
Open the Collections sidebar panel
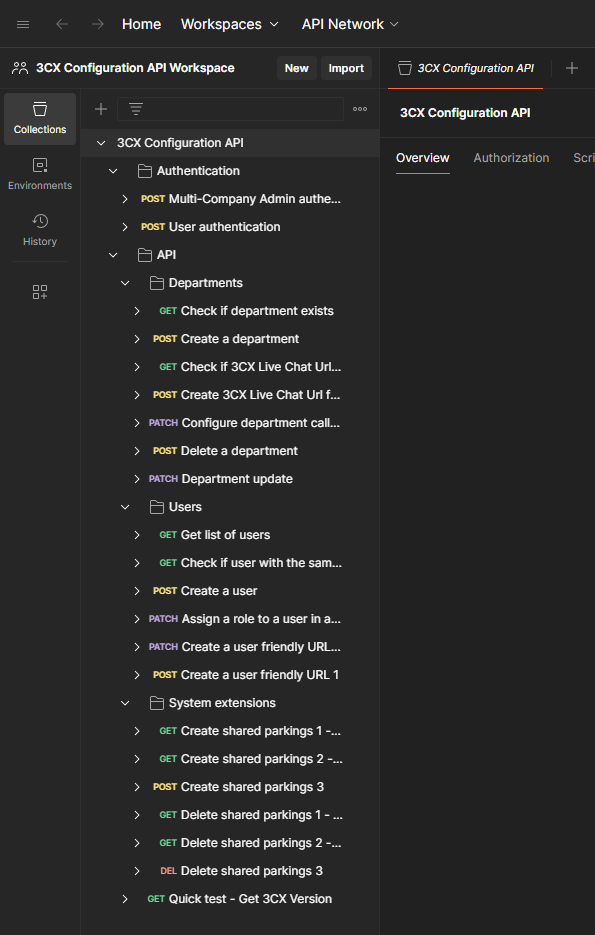click(x=40, y=119)
